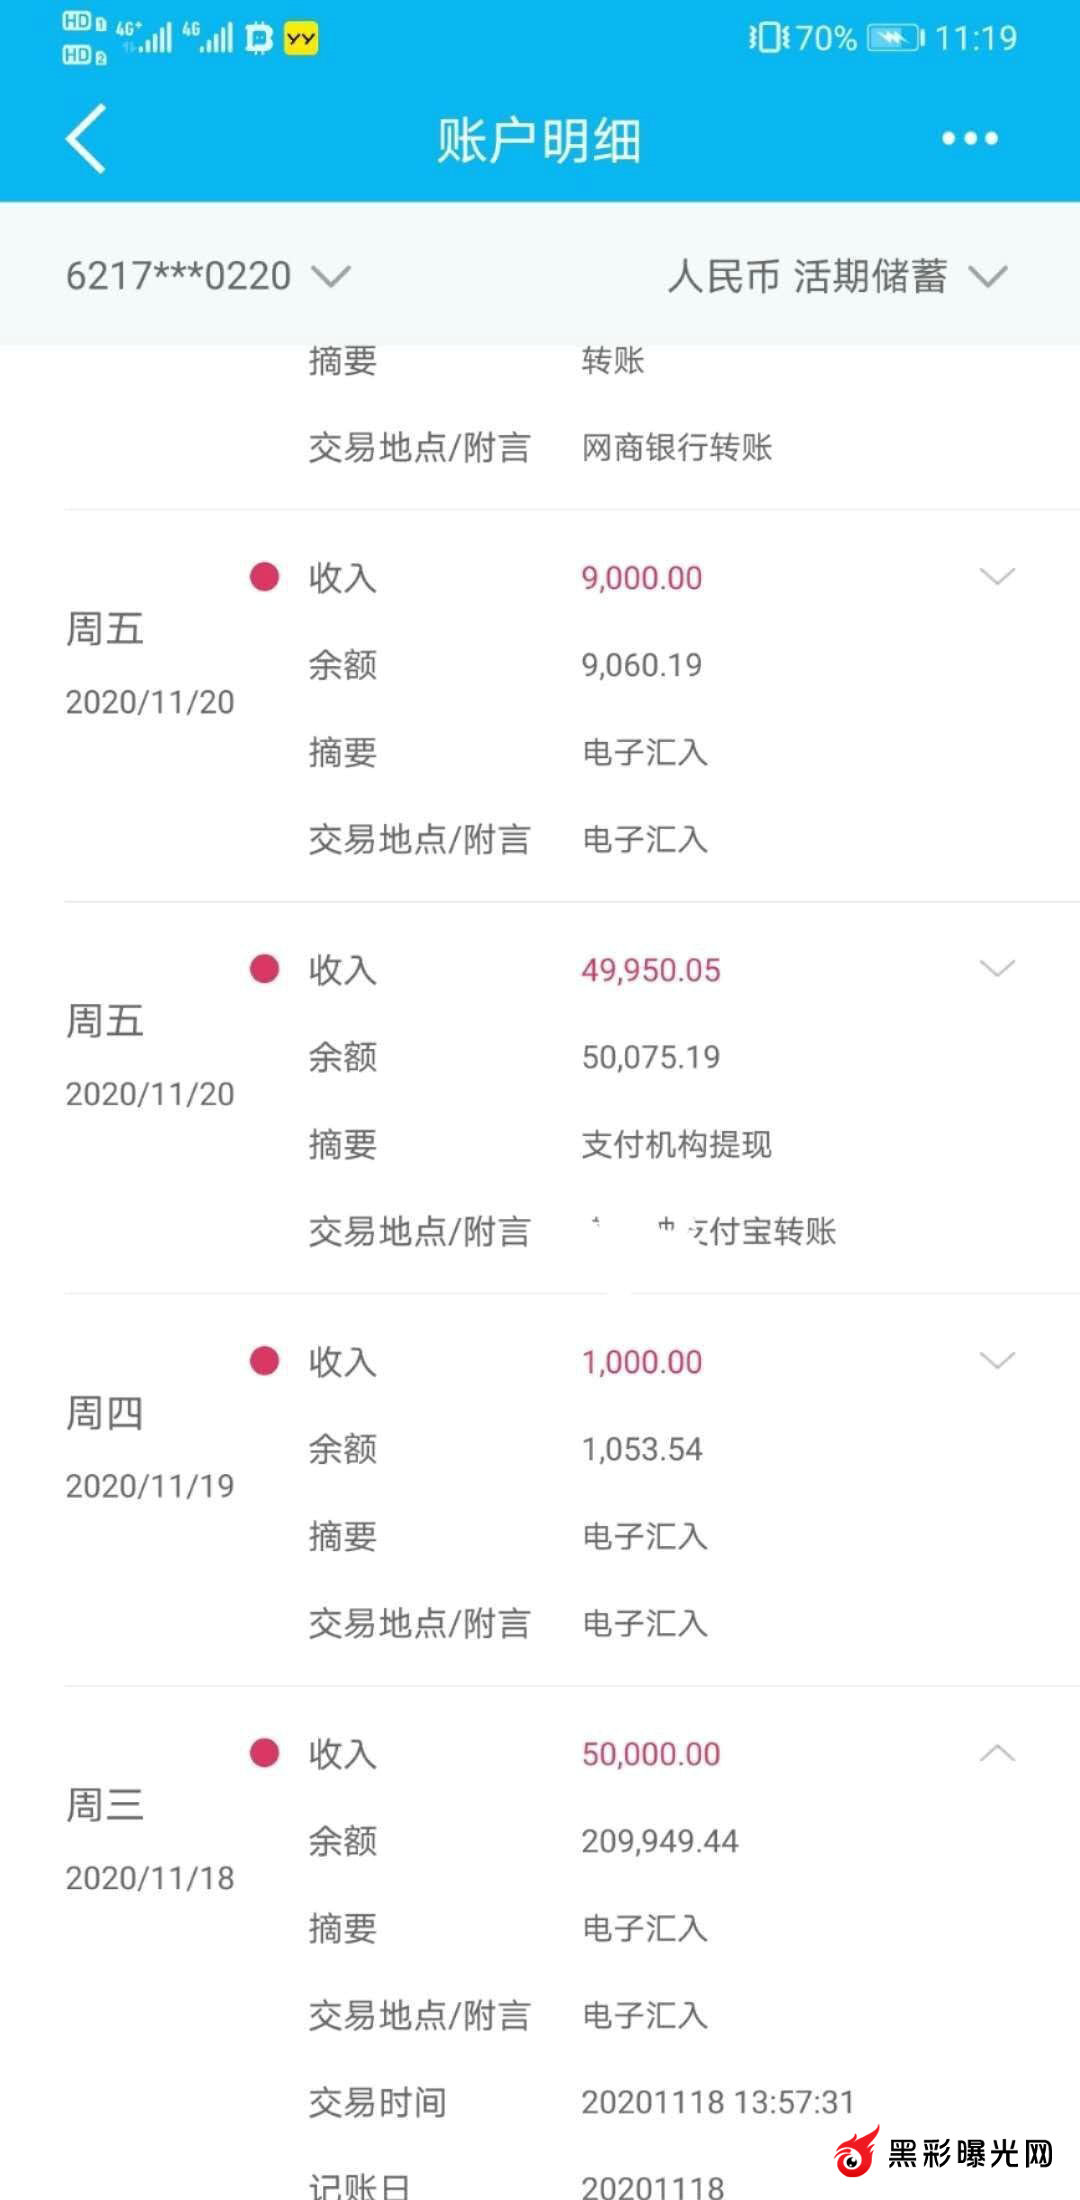Image resolution: width=1080 pixels, height=2200 pixels.
Task: Select the 49,950.05 income amount
Action: click(x=651, y=970)
